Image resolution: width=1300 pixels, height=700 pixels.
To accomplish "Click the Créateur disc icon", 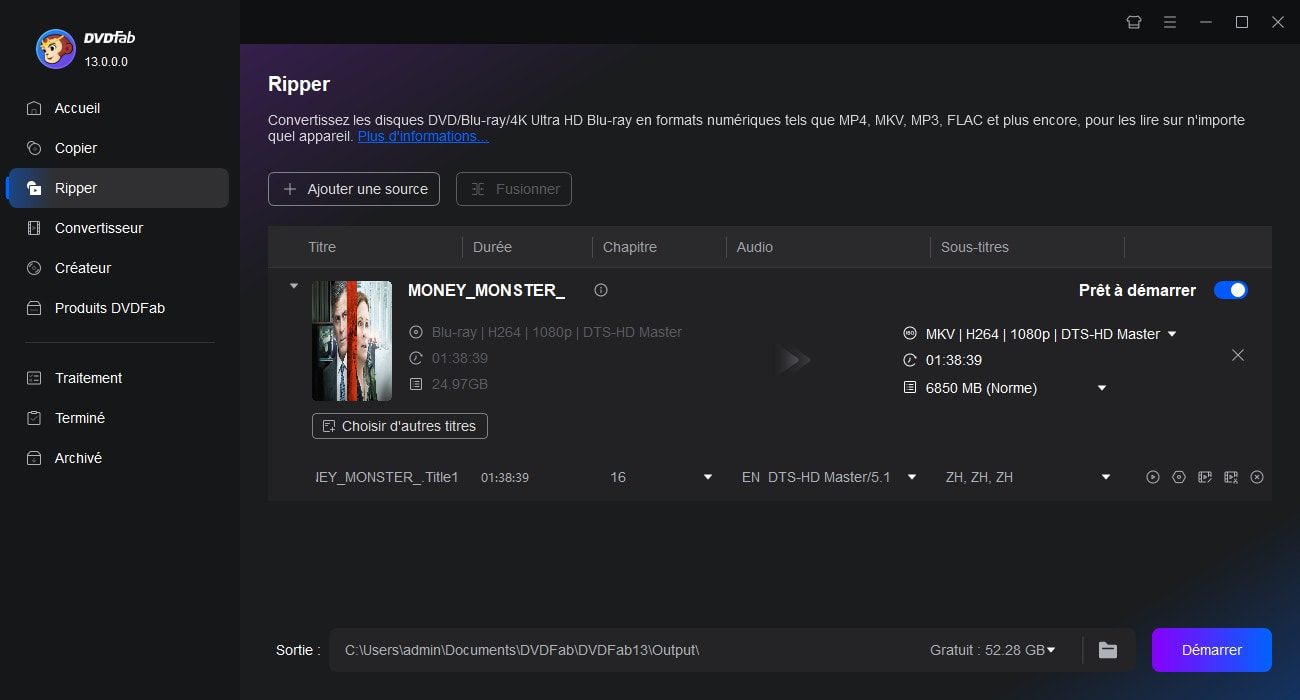I will pos(34,268).
